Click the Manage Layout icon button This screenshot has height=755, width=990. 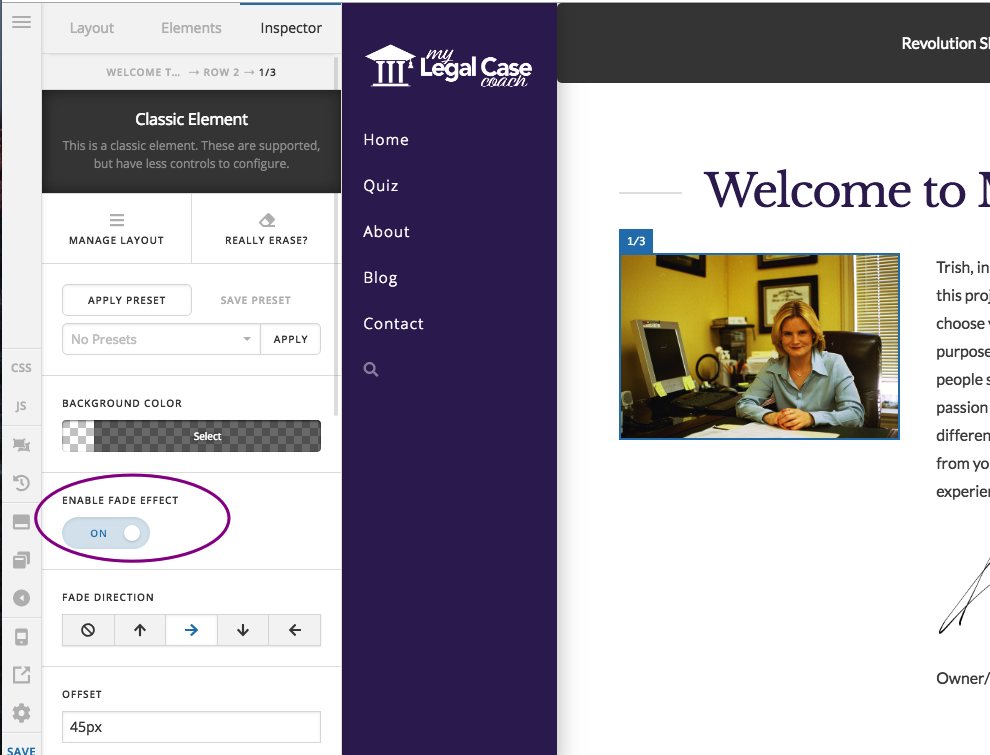click(116, 229)
